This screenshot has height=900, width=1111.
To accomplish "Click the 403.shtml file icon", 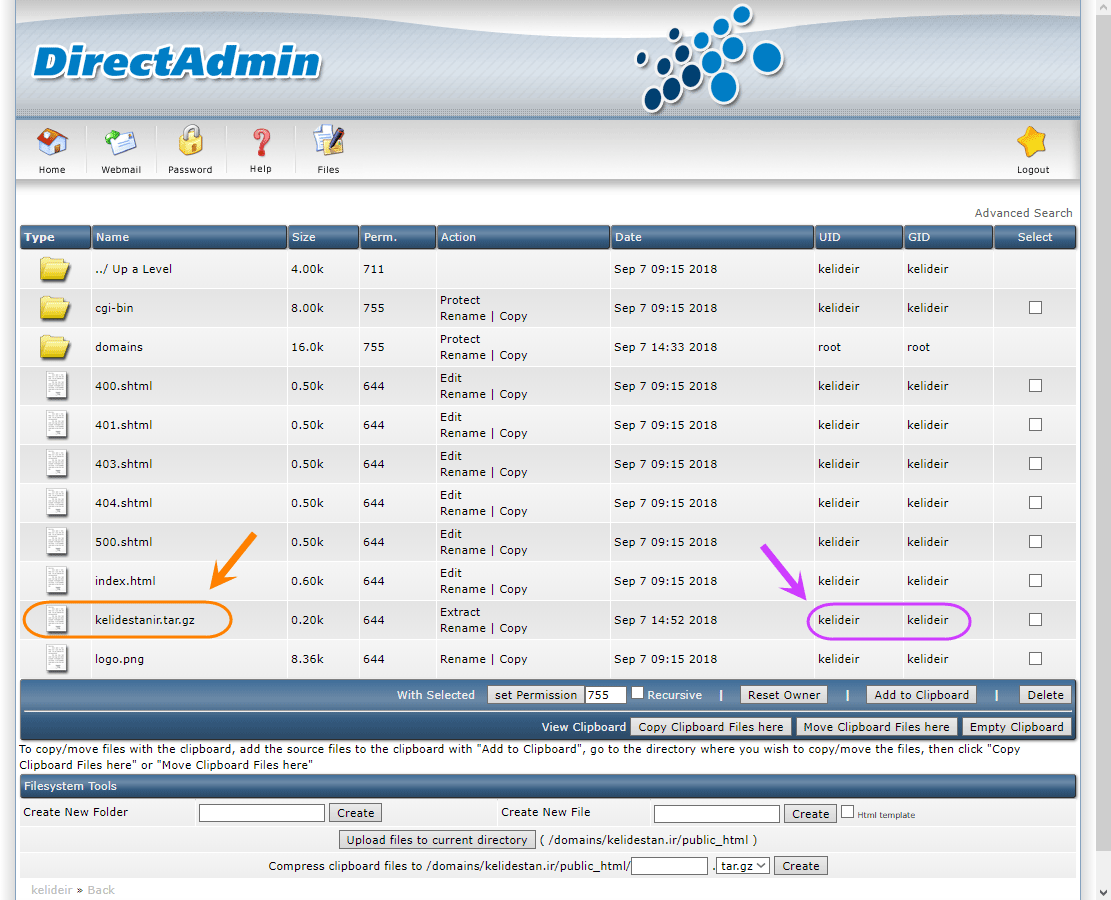I will 56,463.
